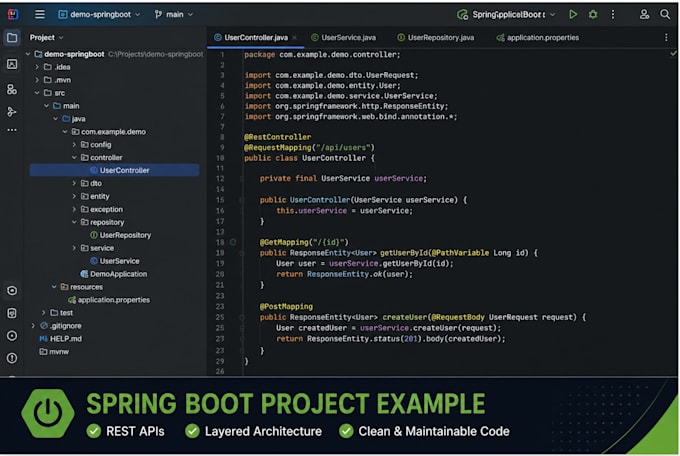This screenshot has height=456, width=680.
Task: Click fold marker beside UserController constructor
Action: click(x=241, y=200)
